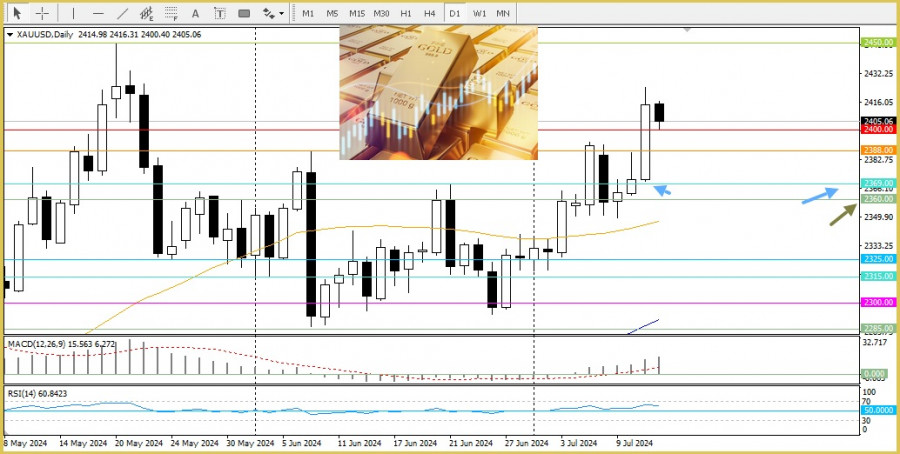Select the 2315.00 level label
Screen dimensions: 900x454
pyautogui.click(x=878, y=277)
